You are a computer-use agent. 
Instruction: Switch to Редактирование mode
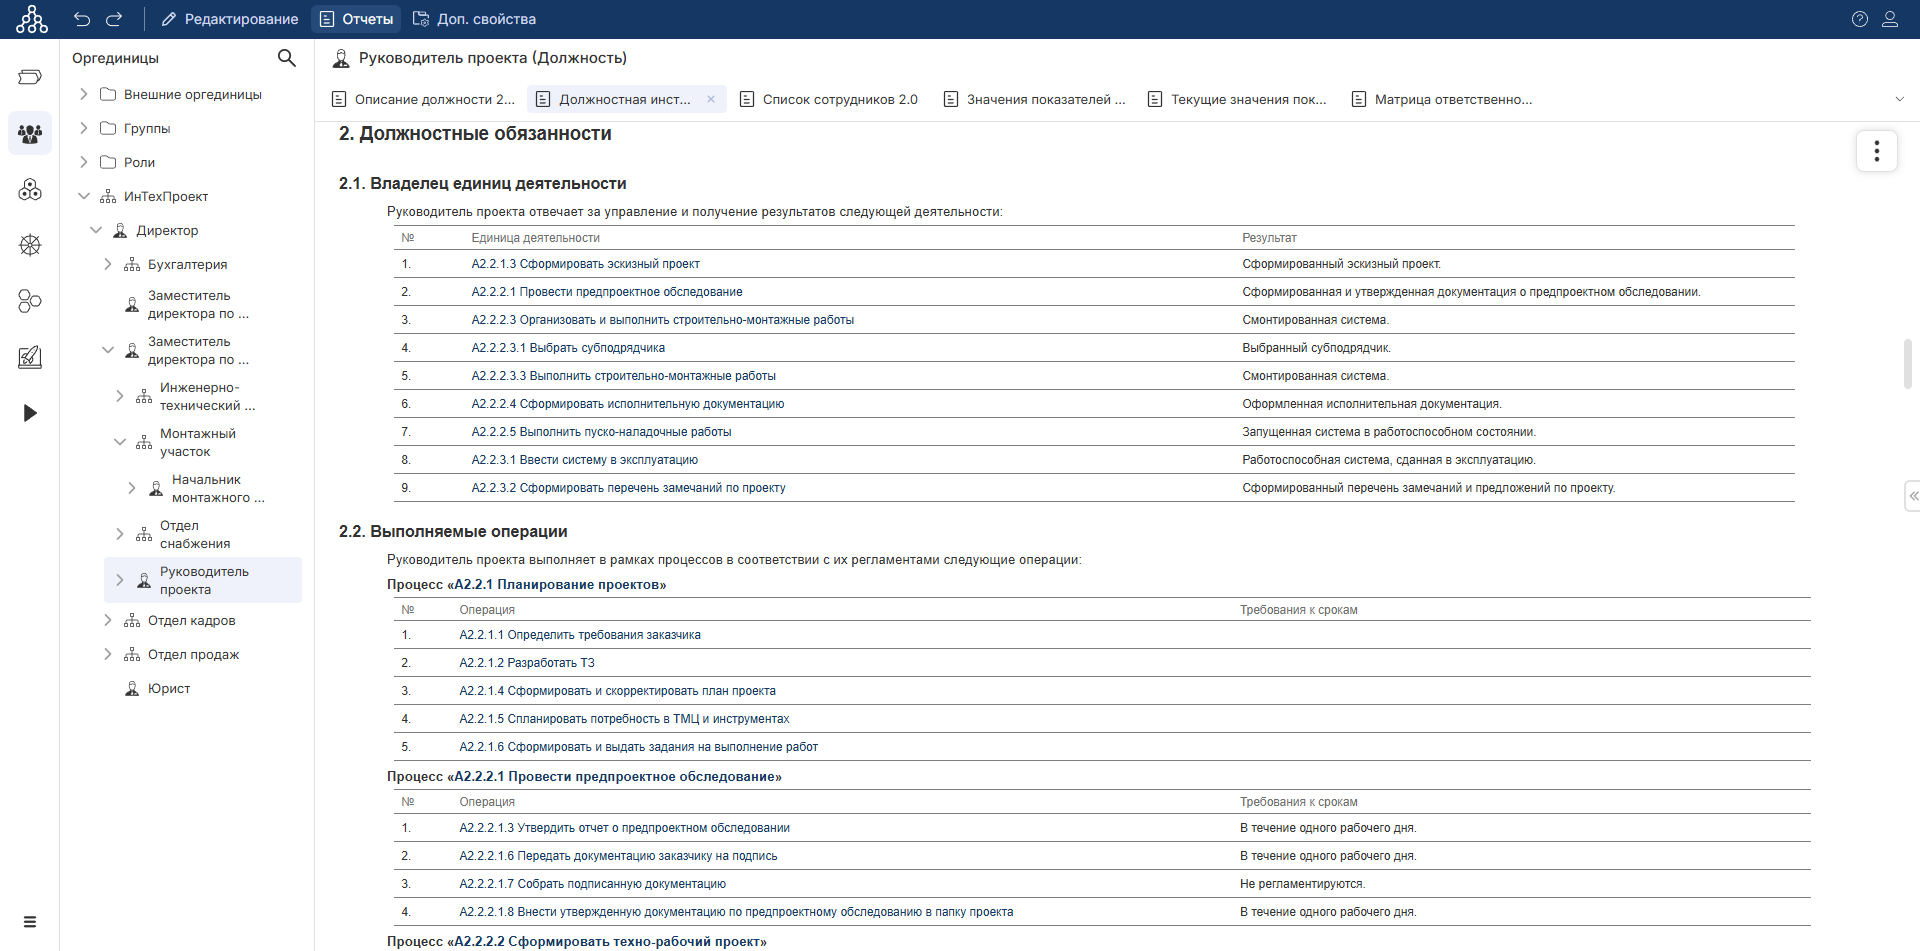coord(229,19)
